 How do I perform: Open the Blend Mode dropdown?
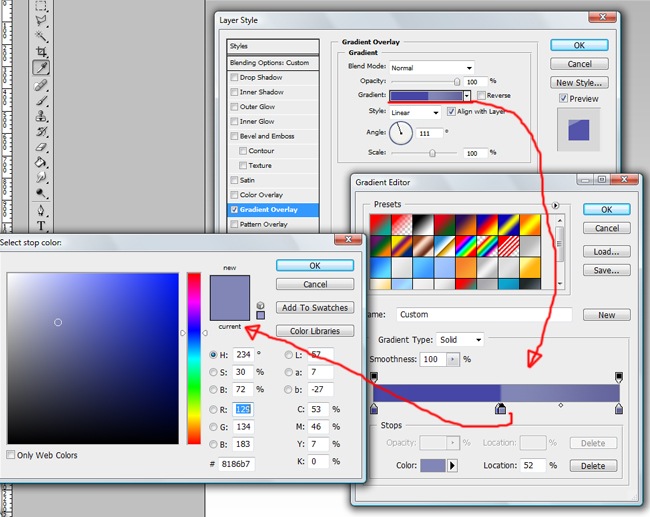click(x=431, y=67)
